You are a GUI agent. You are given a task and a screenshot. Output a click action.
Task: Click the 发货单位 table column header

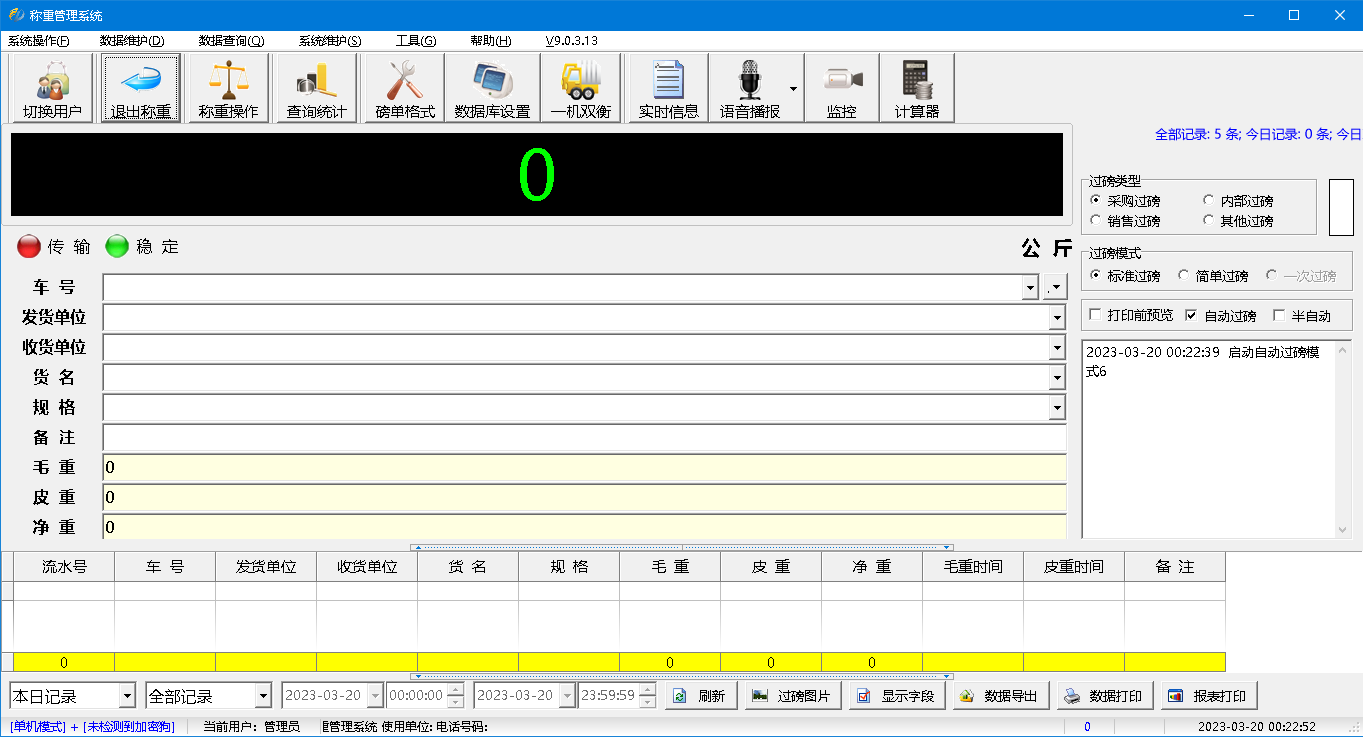(x=266, y=567)
